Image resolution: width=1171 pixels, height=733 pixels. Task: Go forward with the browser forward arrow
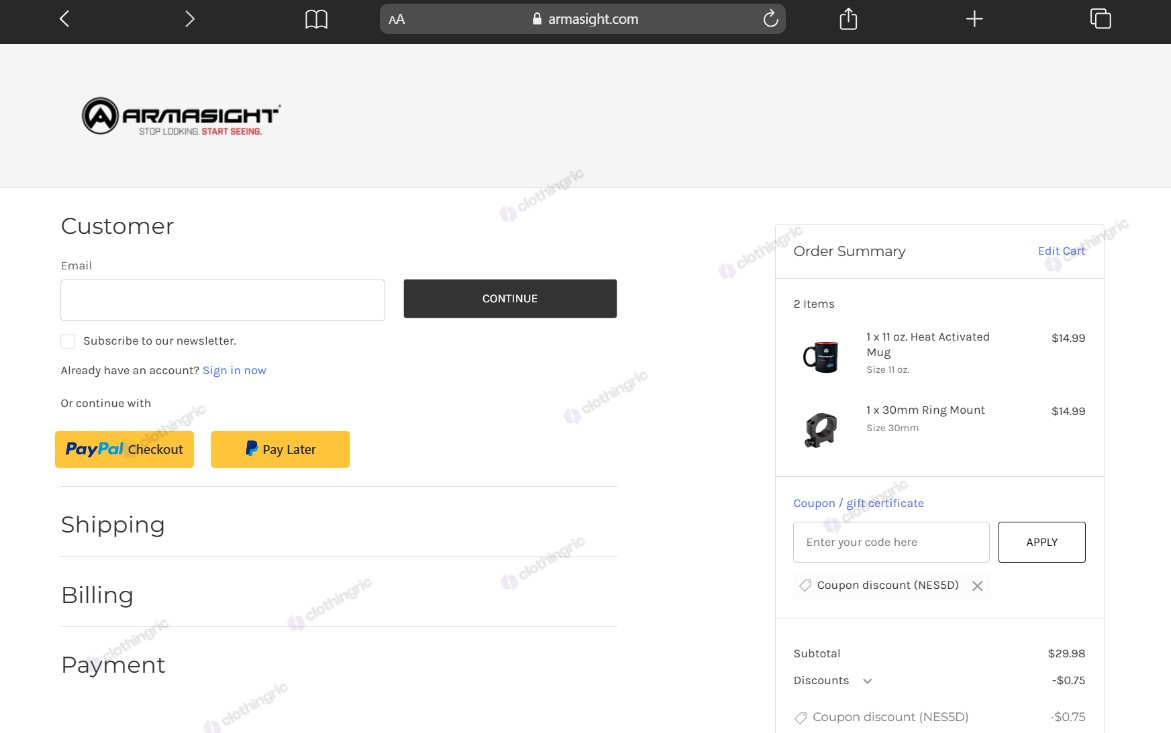190,19
